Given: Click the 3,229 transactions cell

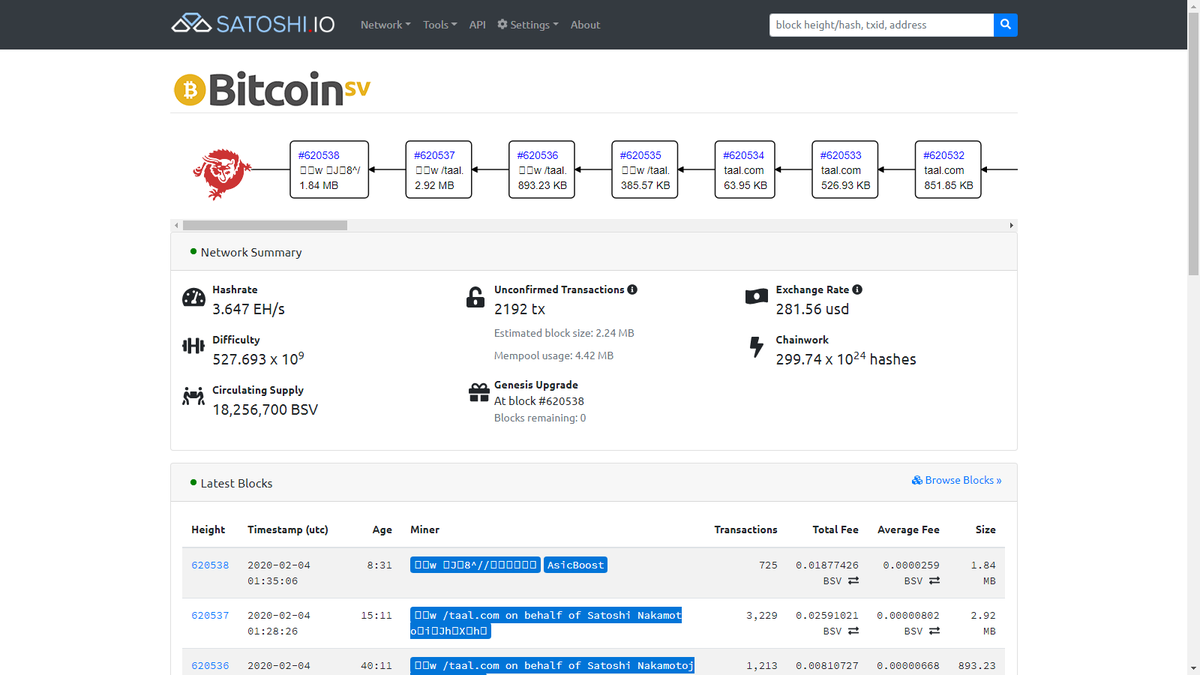Looking at the screenshot, I should click(761, 615).
